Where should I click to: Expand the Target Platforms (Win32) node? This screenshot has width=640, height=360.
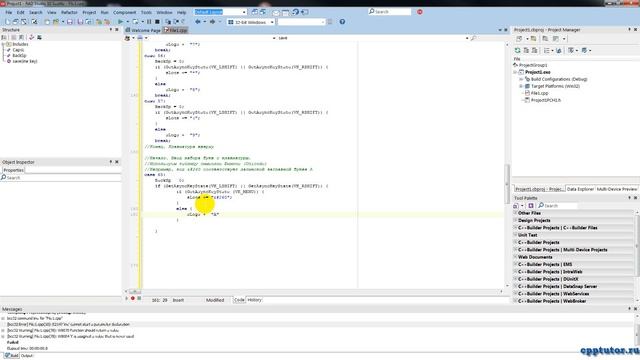tap(521, 86)
